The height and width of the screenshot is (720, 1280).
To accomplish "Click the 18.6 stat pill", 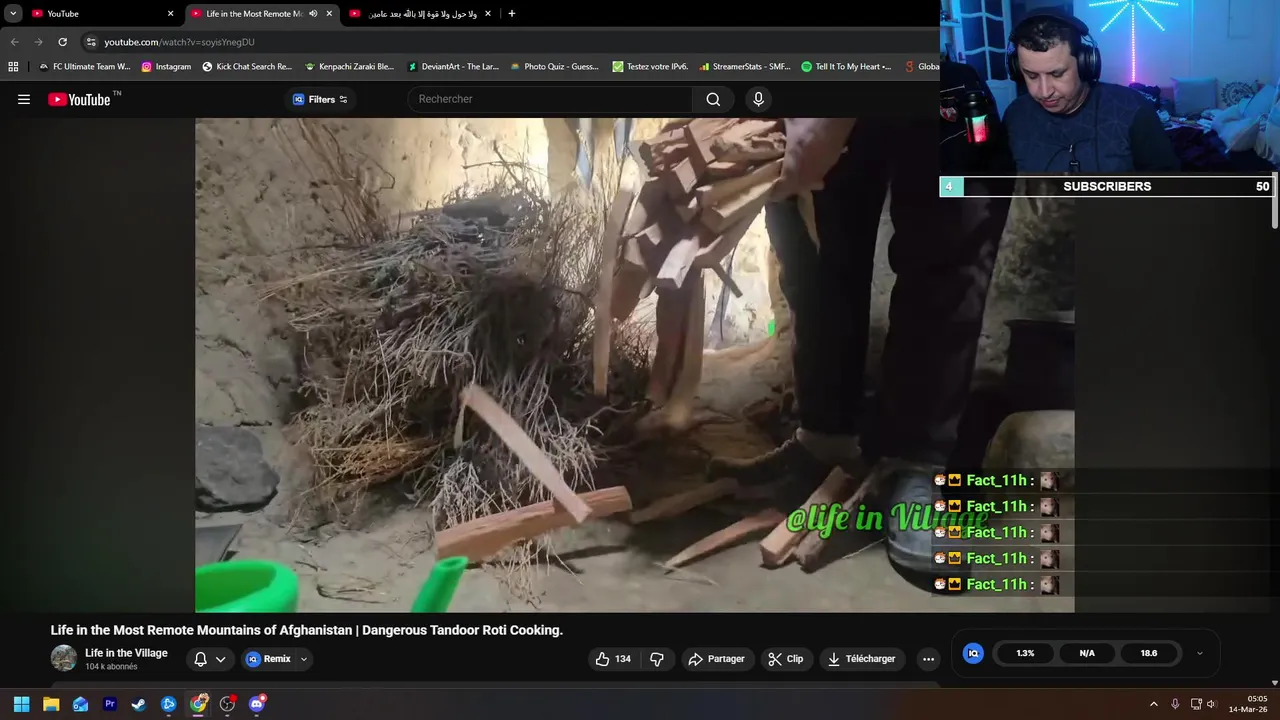I will coord(1149,653).
